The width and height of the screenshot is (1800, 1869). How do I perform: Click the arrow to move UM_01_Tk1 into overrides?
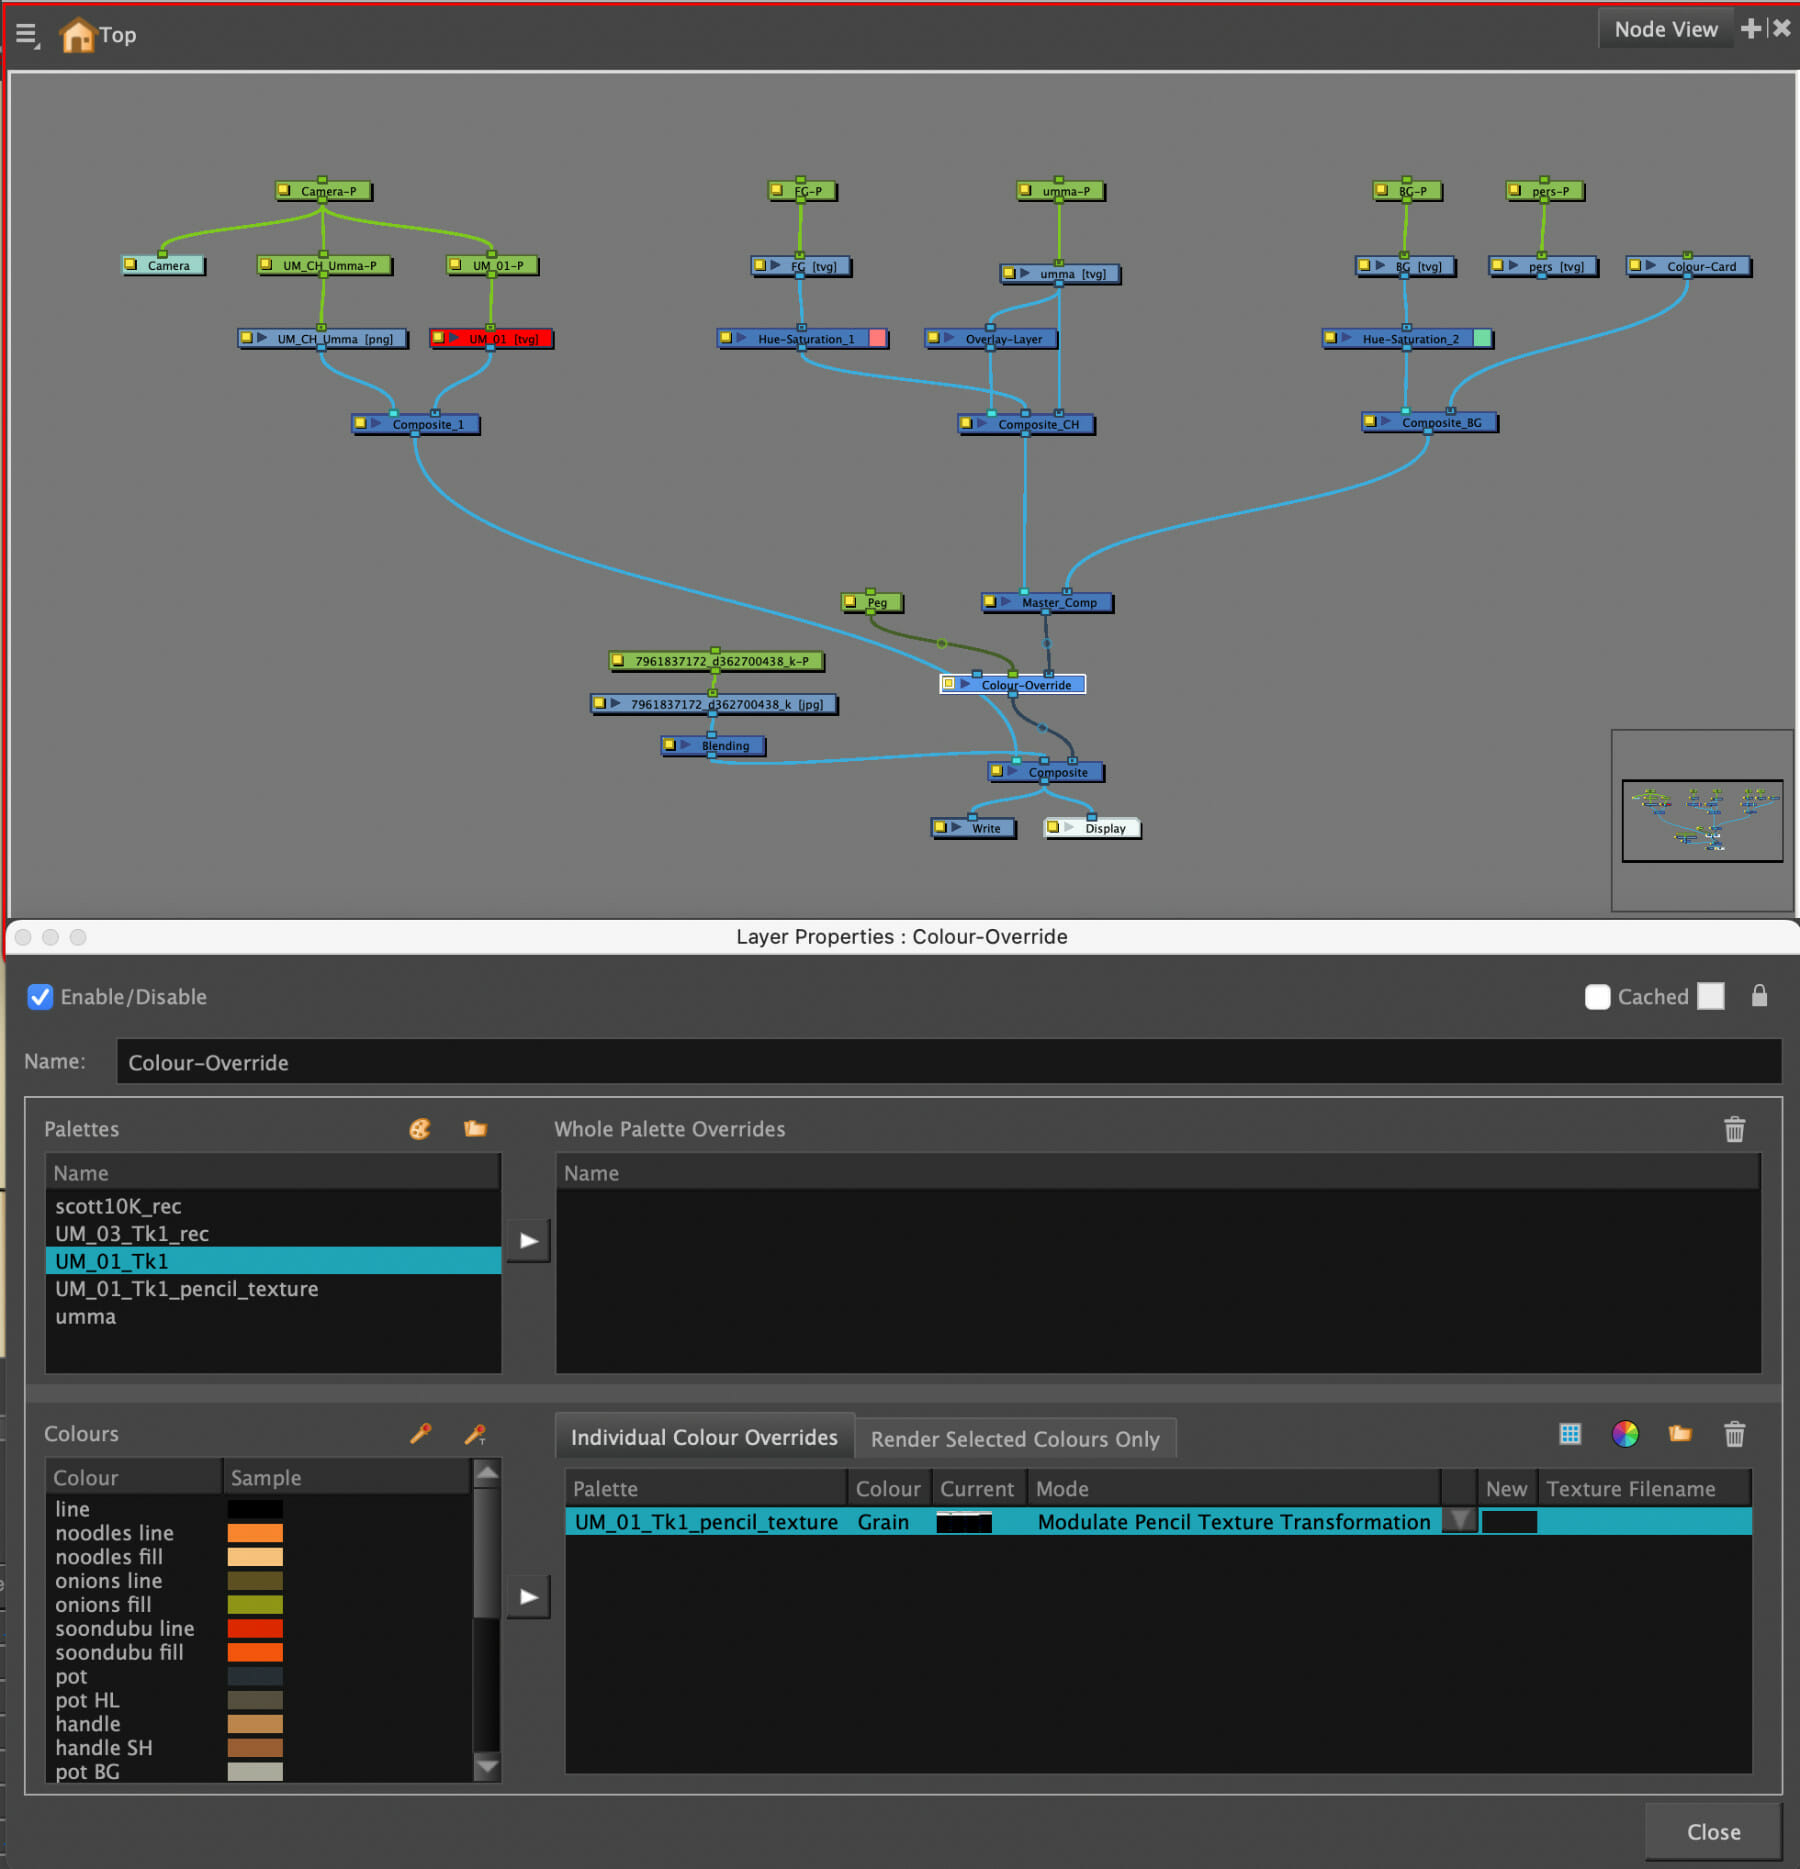(x=528, y=1240)
